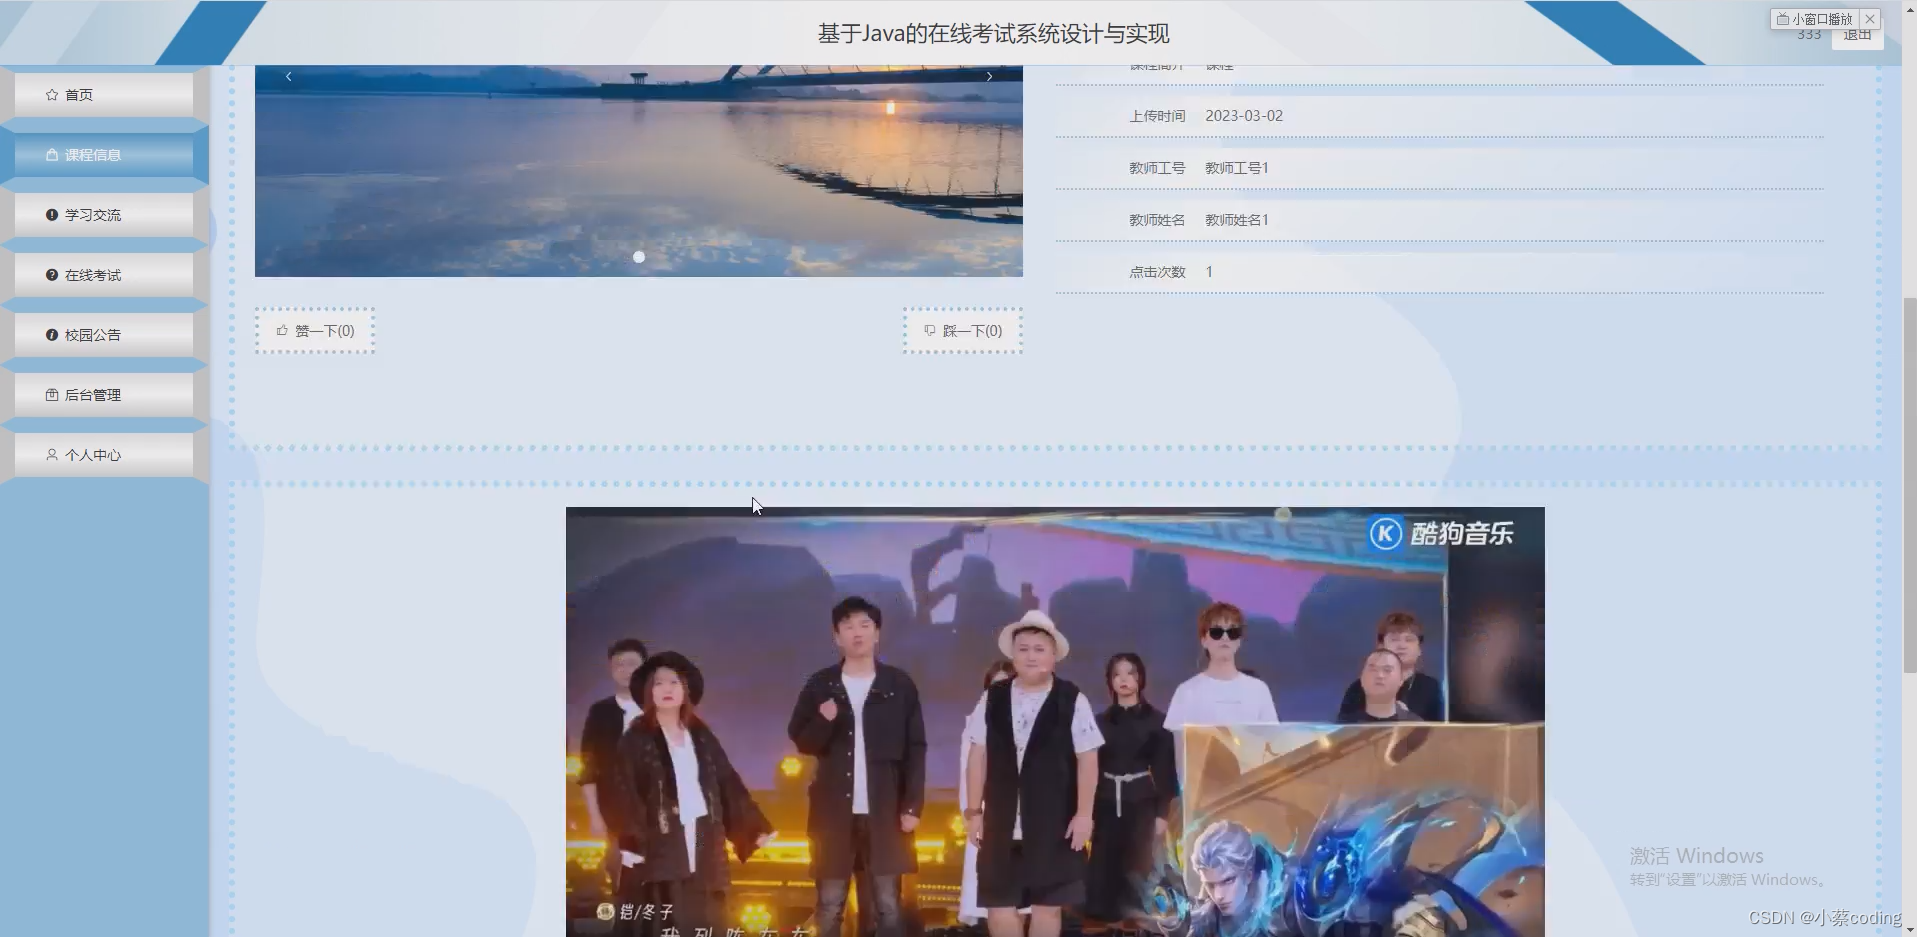
Task: Open 学习交流 sidebar item
Action: coord(104,215)
